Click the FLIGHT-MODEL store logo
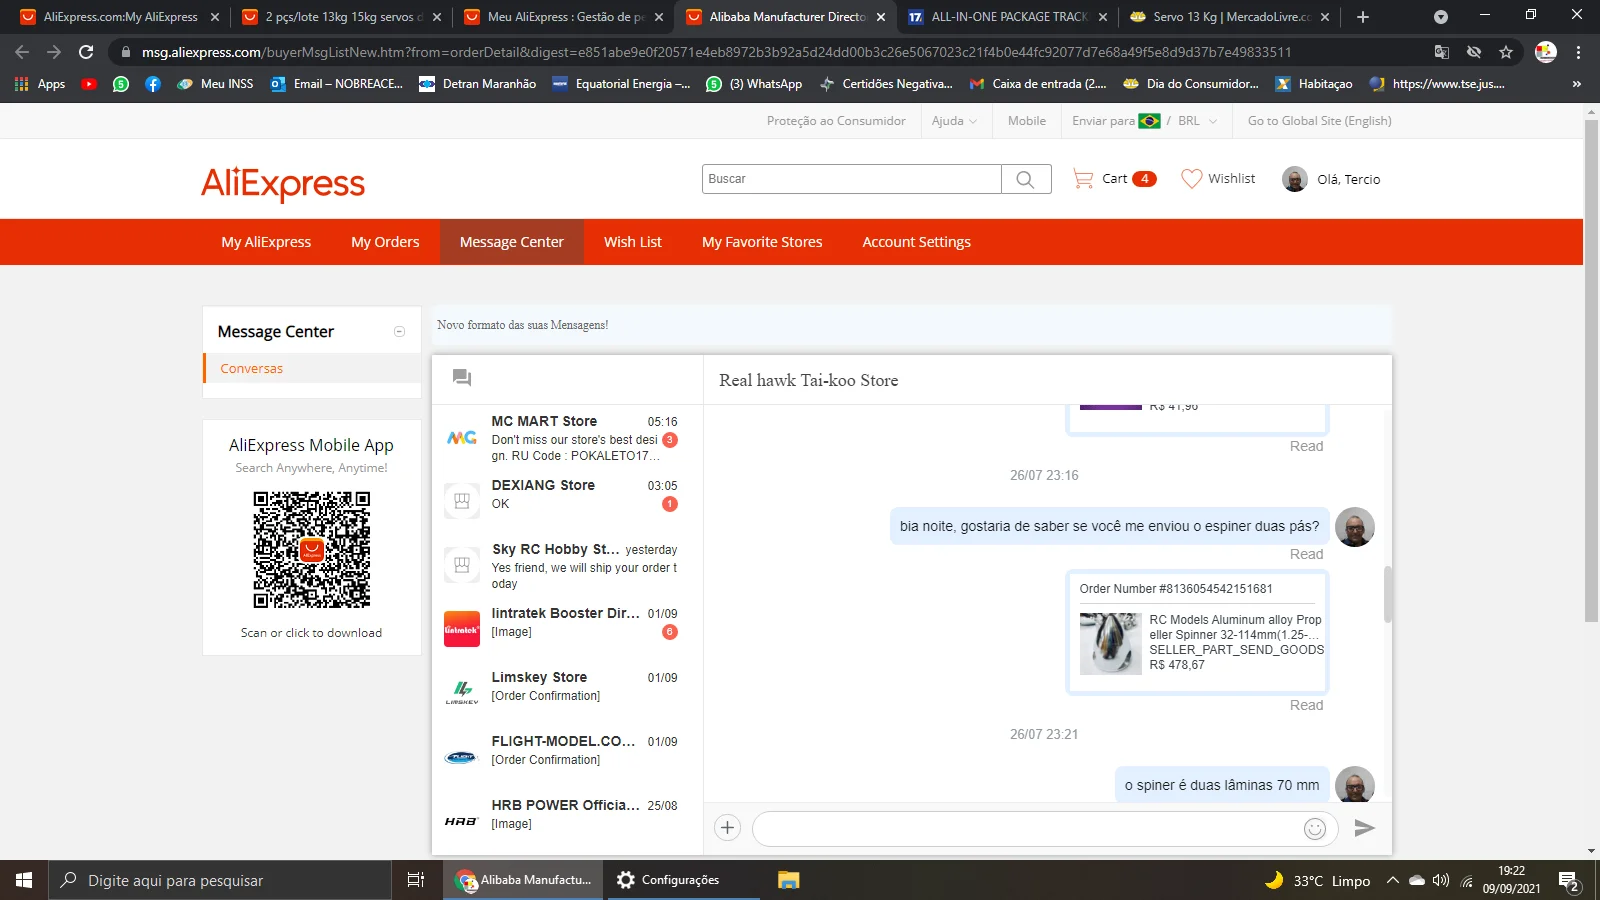The height and width of the screenshot is (900, 1600). pyautogui.click(x=462, y=758)
